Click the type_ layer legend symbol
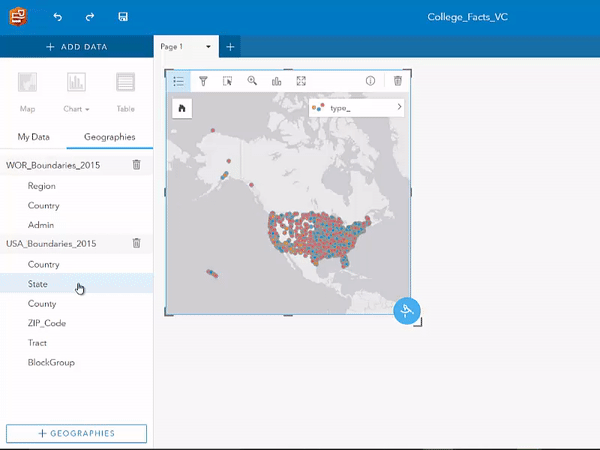 tap(318, 108)
